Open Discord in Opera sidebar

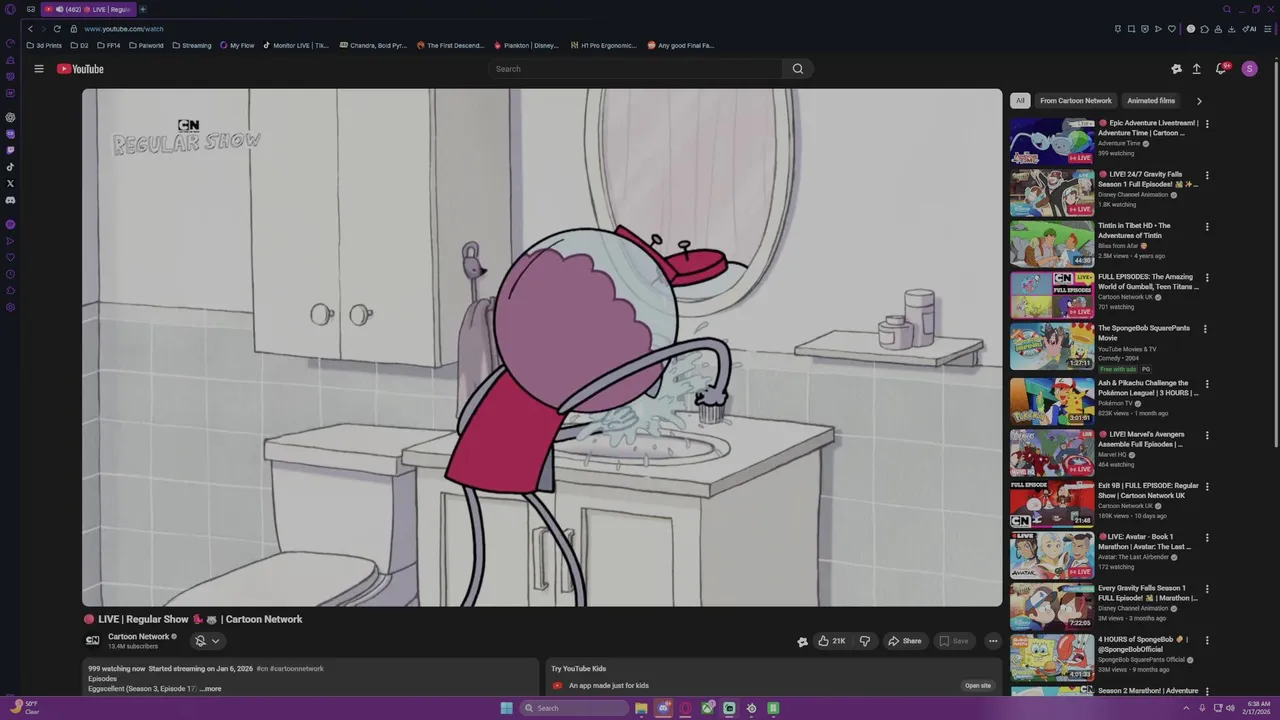coord(10,200)
